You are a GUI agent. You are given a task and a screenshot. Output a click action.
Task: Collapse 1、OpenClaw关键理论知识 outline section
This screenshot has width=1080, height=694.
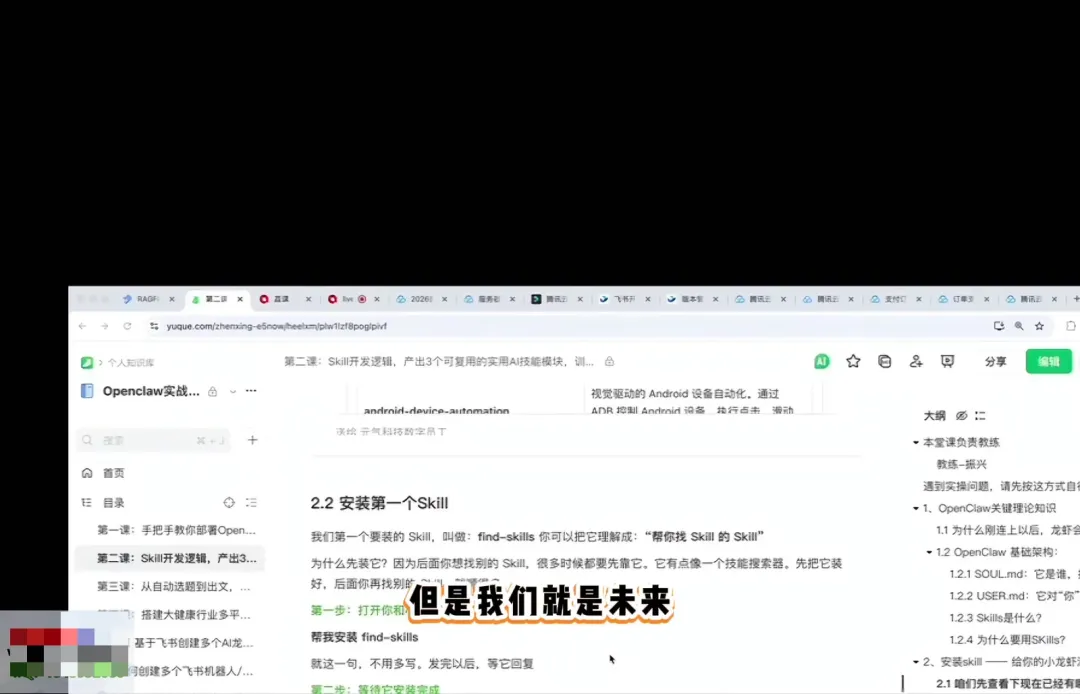pyautogui.click(x=916, y=509)
